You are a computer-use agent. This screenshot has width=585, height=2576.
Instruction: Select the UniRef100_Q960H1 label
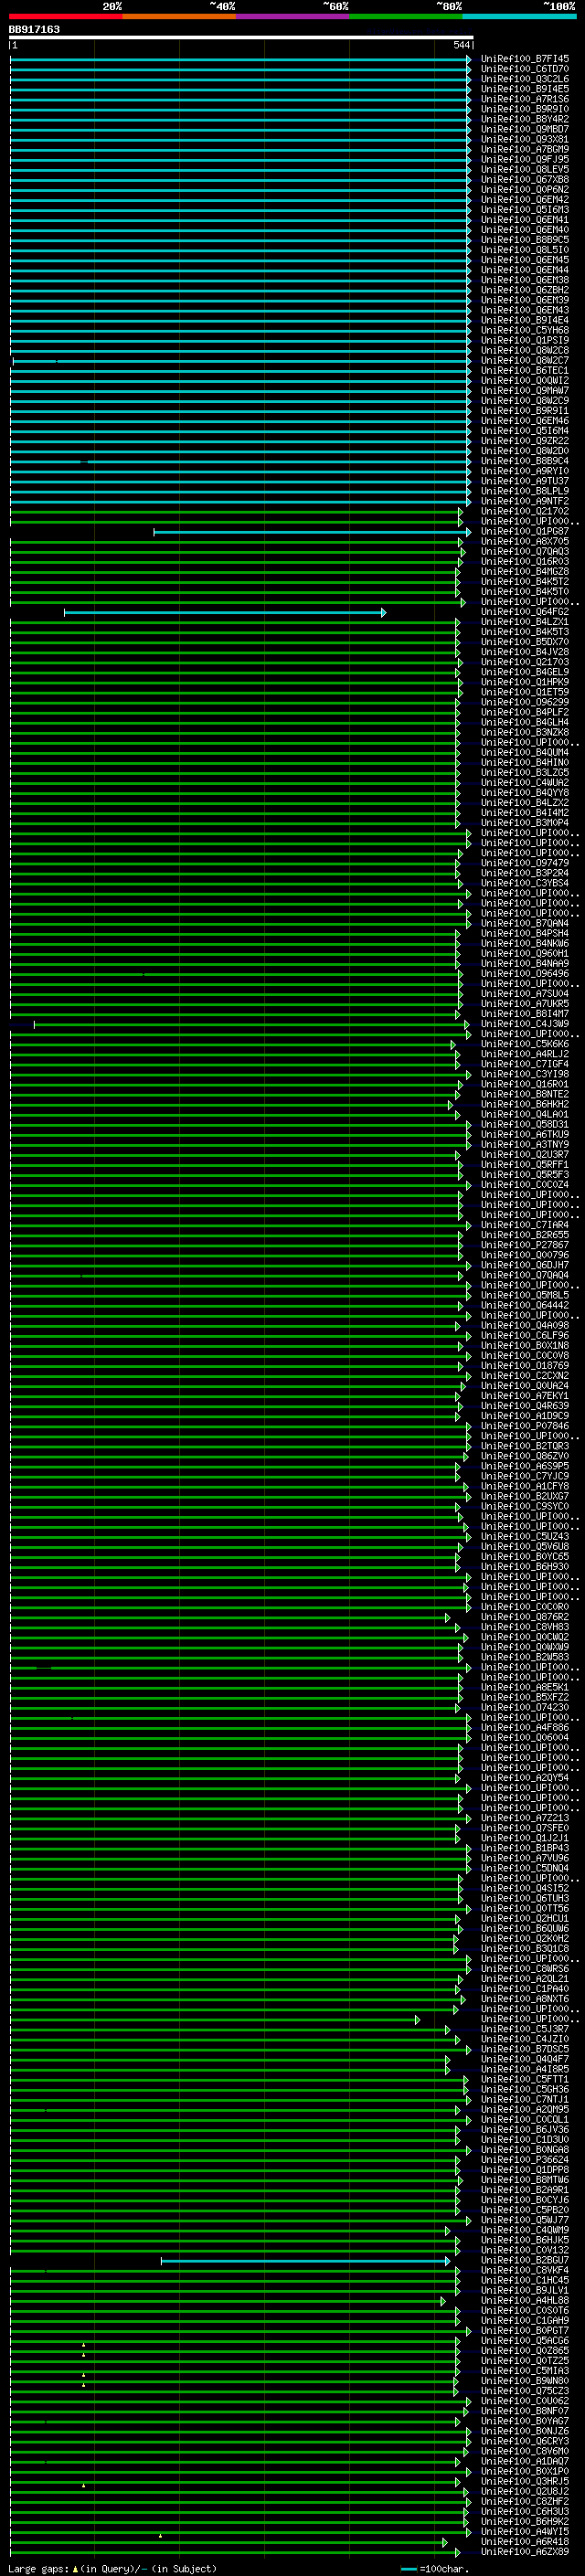[525, 954]
